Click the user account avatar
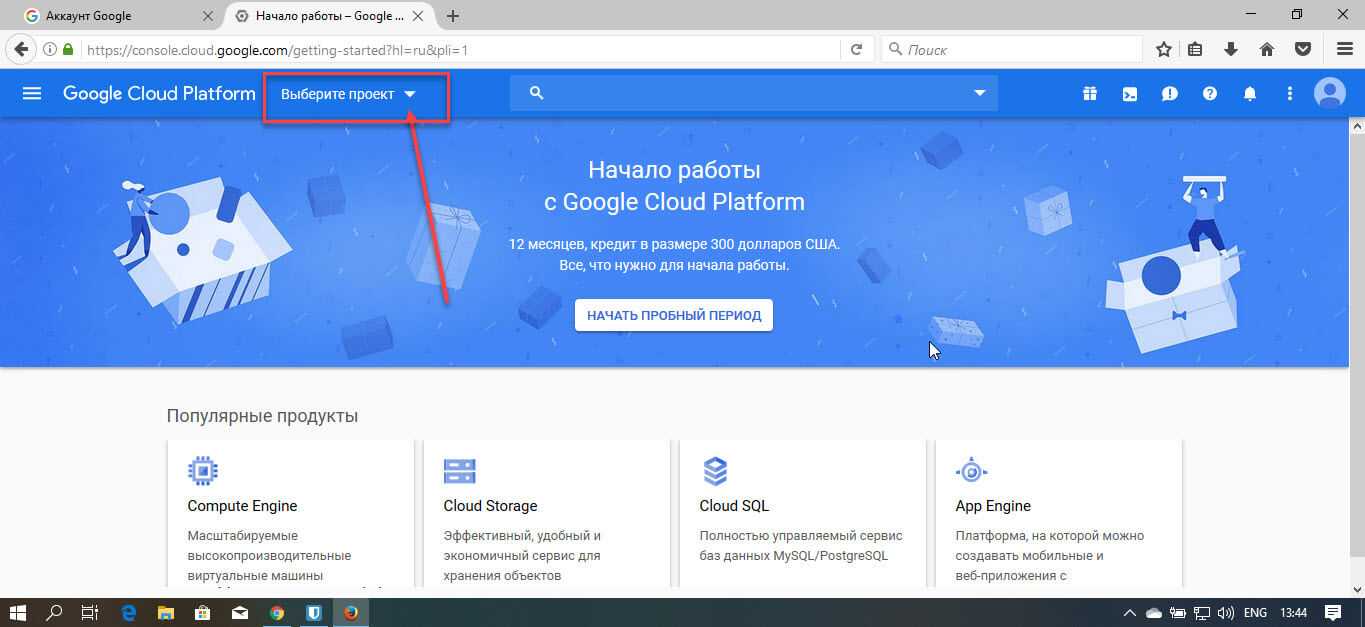 point(1329,94)
